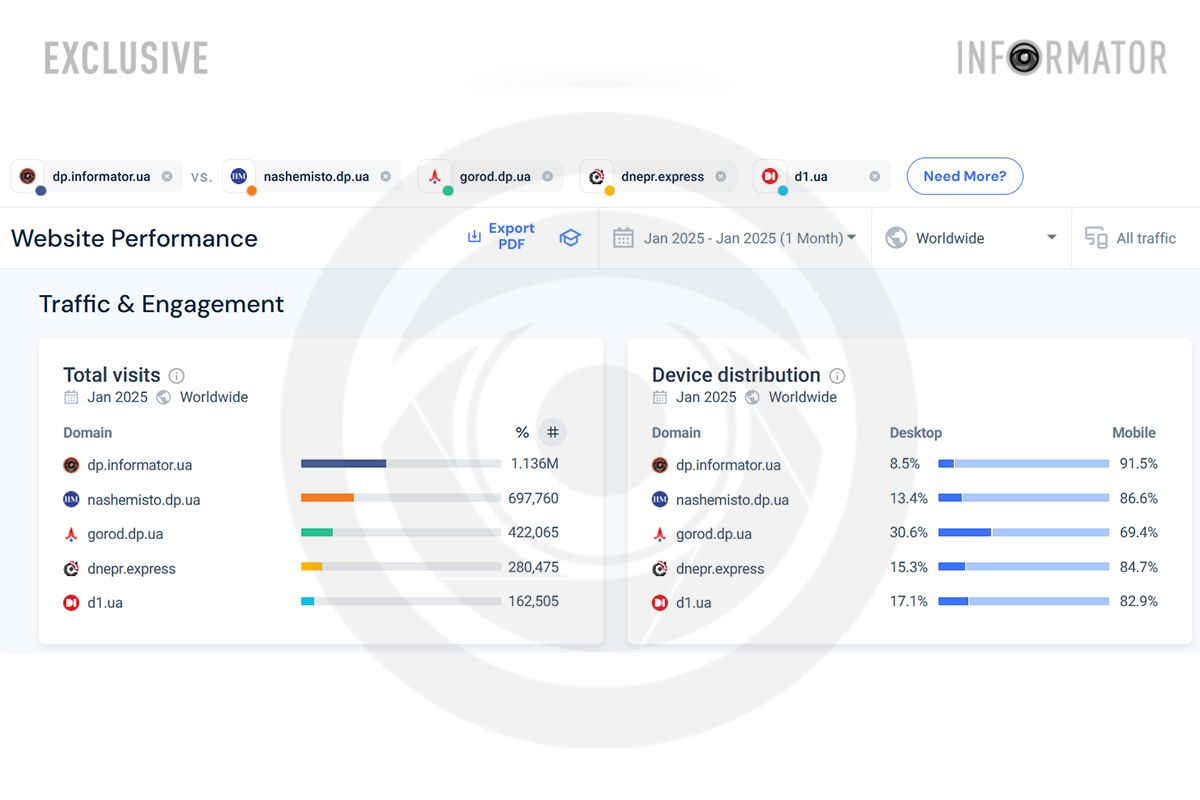This screenshot has width=1200, height=800.
Task: Remove the d1.ua comparison chip
Action: click(874, 175)
